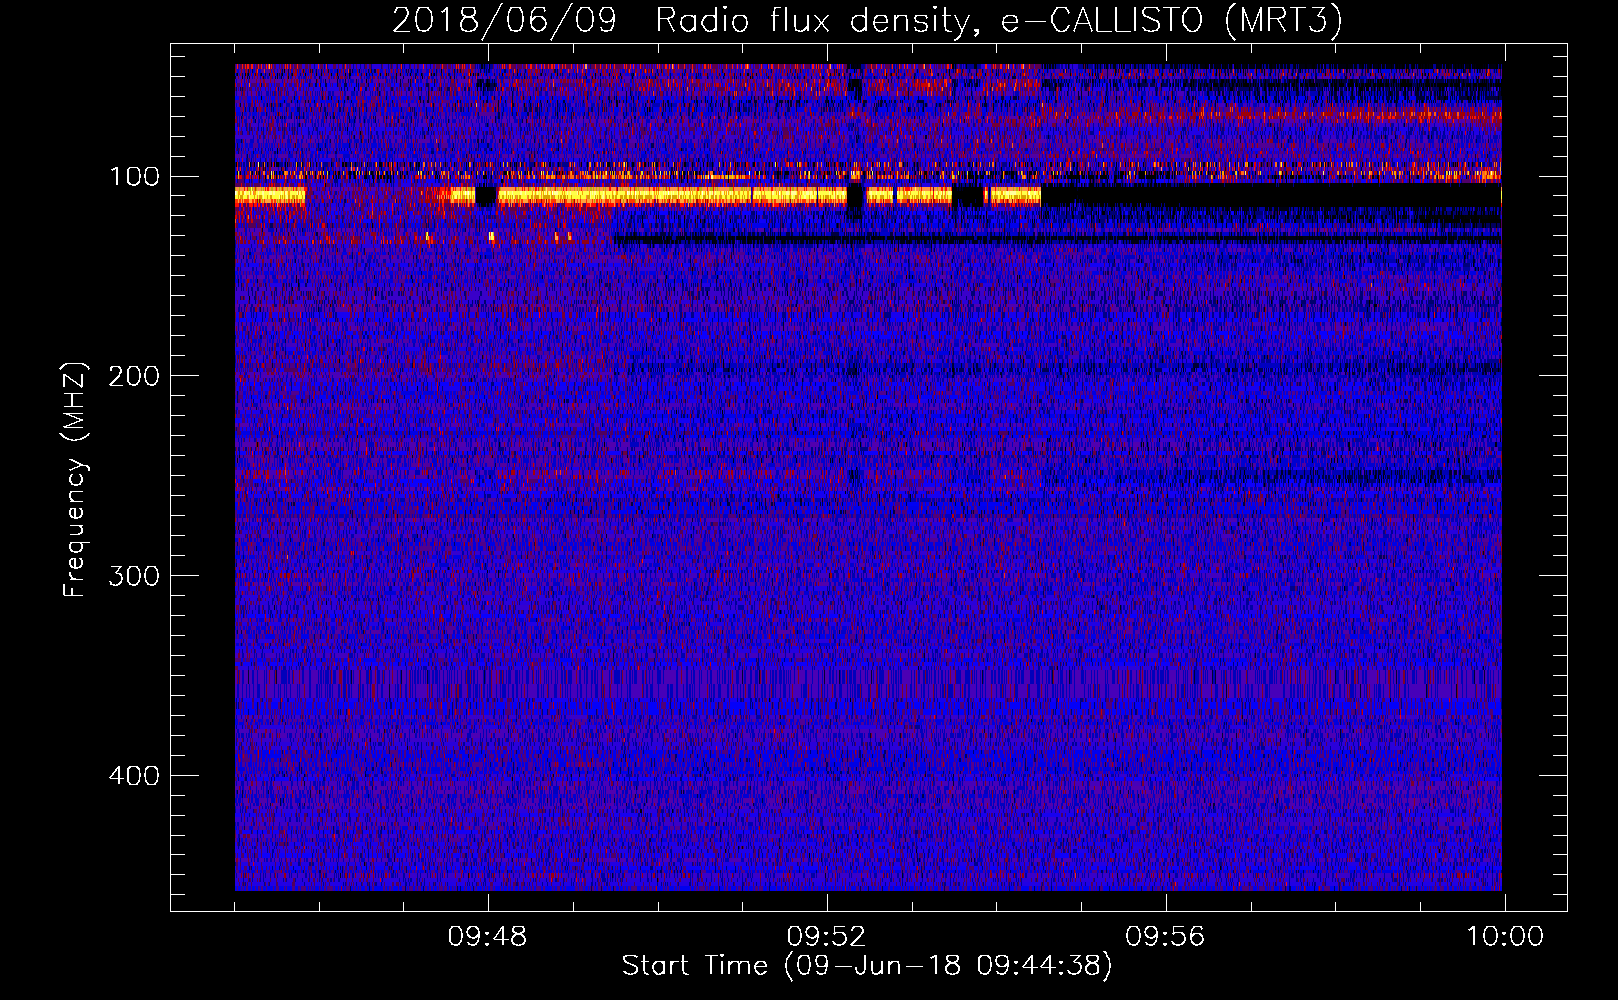Image resolution: width=1618 pixels, height=1000 pixels.
Task: Click the 200 frequency tick label
Action: (x=134, y=376)
